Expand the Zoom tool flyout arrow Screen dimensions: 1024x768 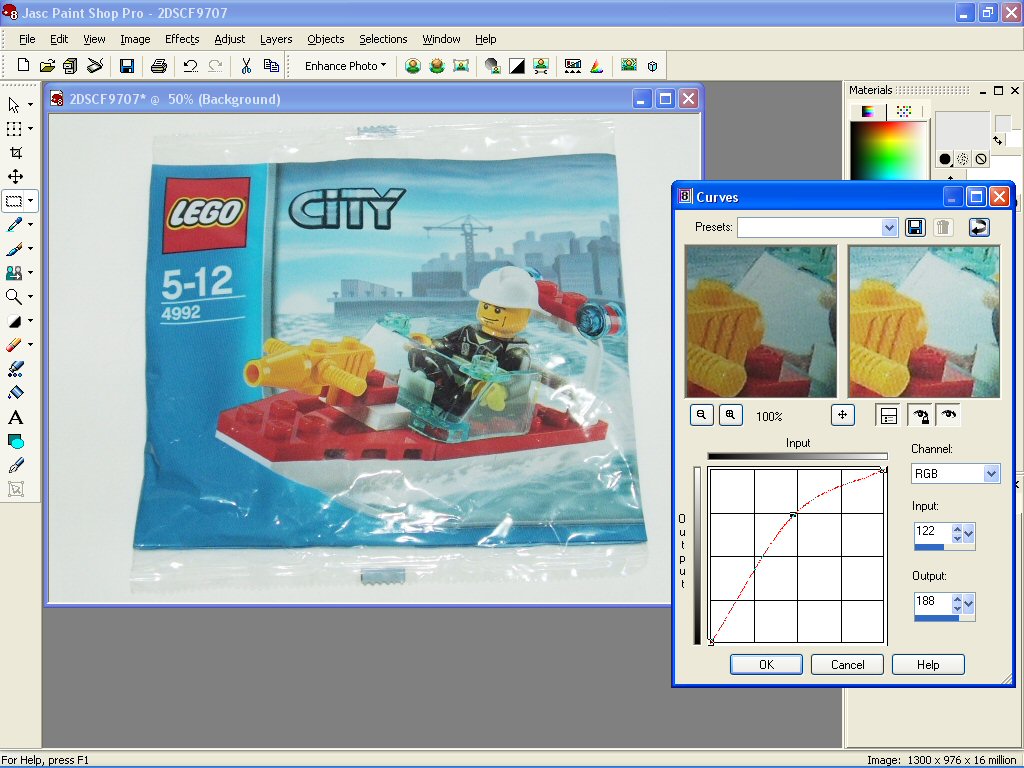point(30,296)
